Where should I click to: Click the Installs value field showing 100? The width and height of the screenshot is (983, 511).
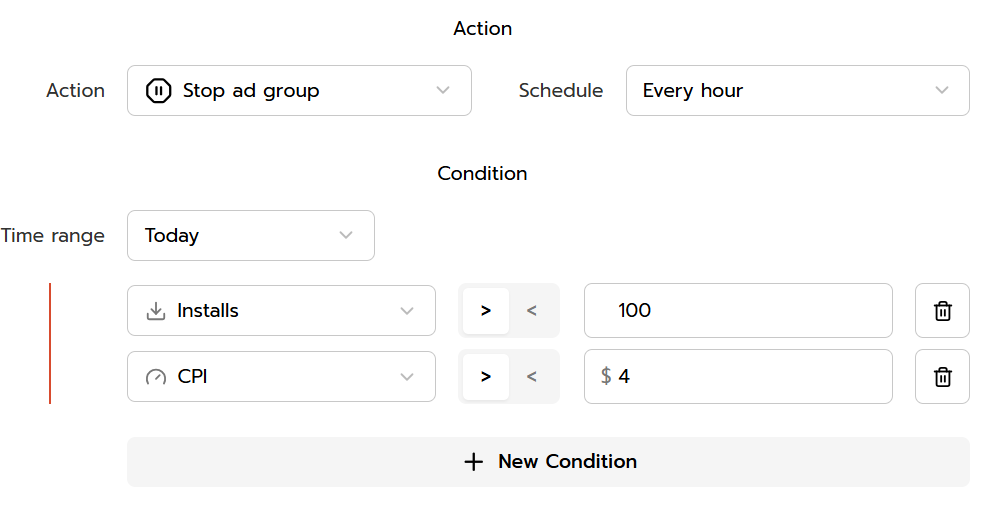click(x=738, y=311)
